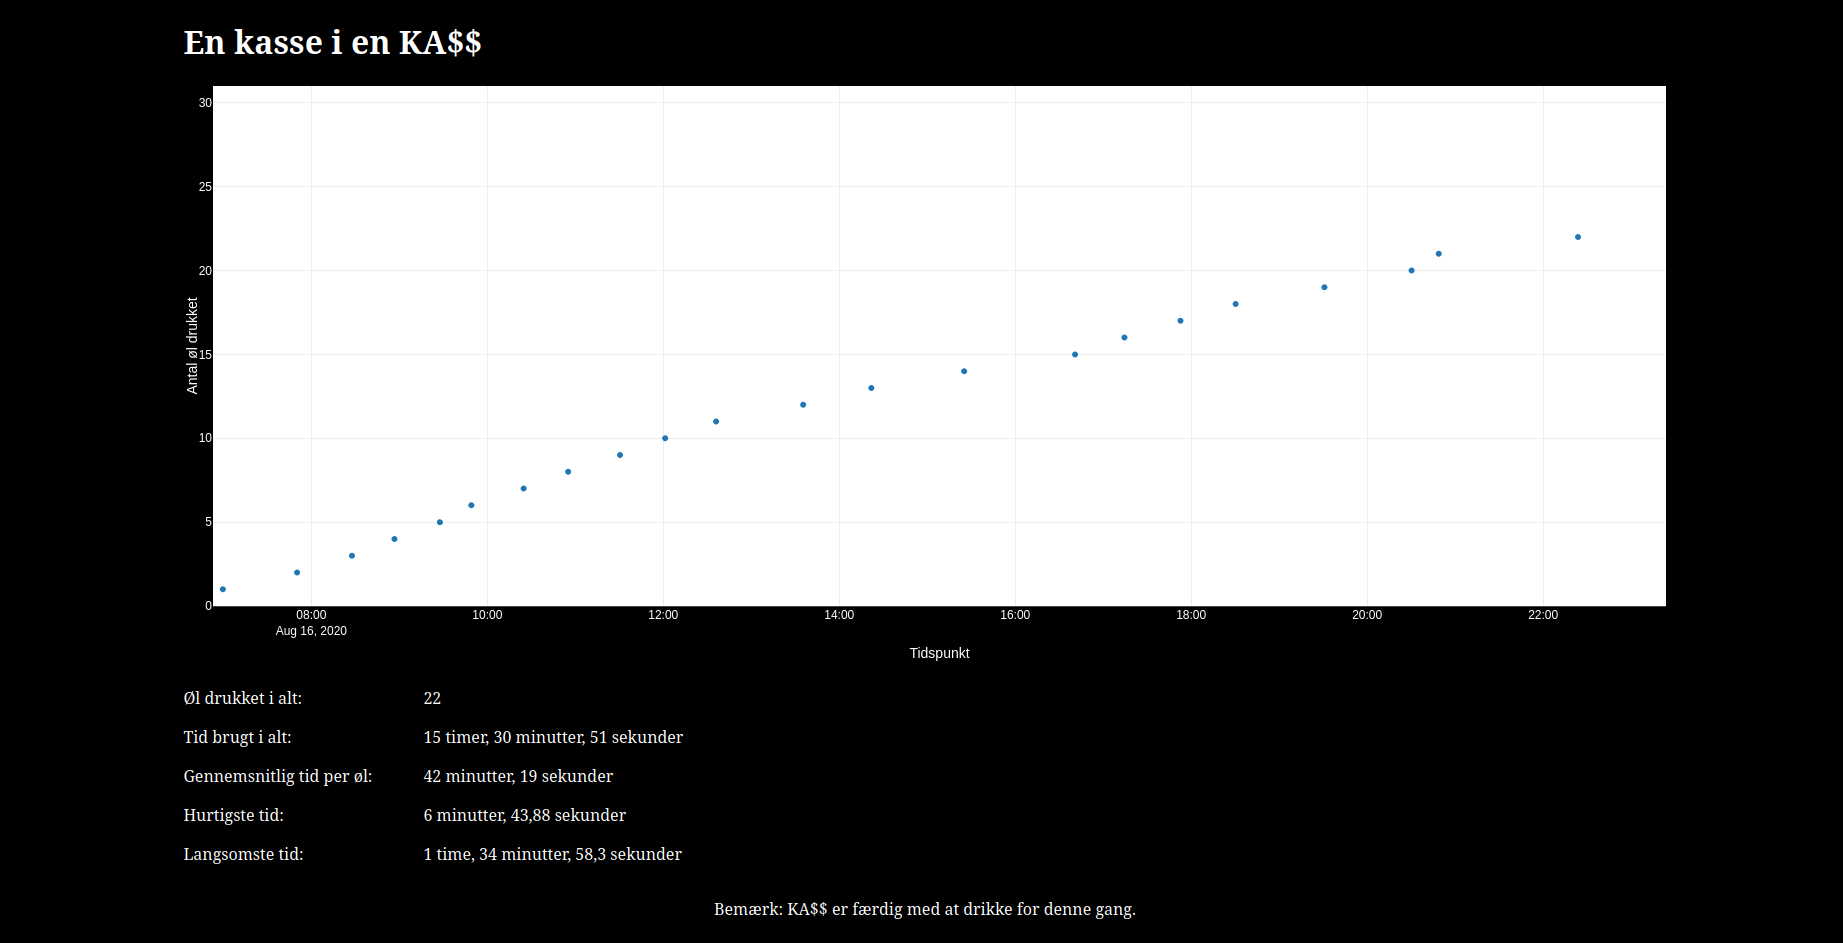The height and width of the screenshot is (943, 1843).
Task: Click the data point at 20 beers
Action: 1411,270
